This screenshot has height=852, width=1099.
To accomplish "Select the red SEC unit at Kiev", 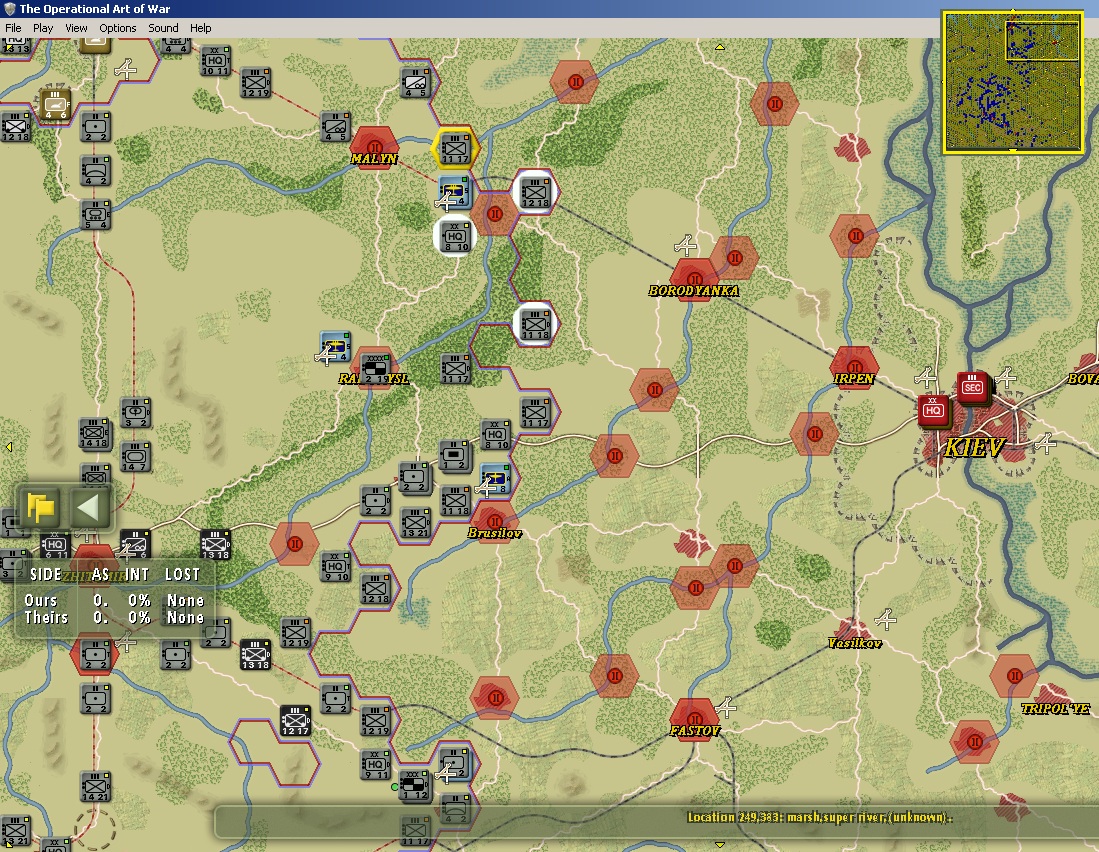I will click(x=972, y=387).
